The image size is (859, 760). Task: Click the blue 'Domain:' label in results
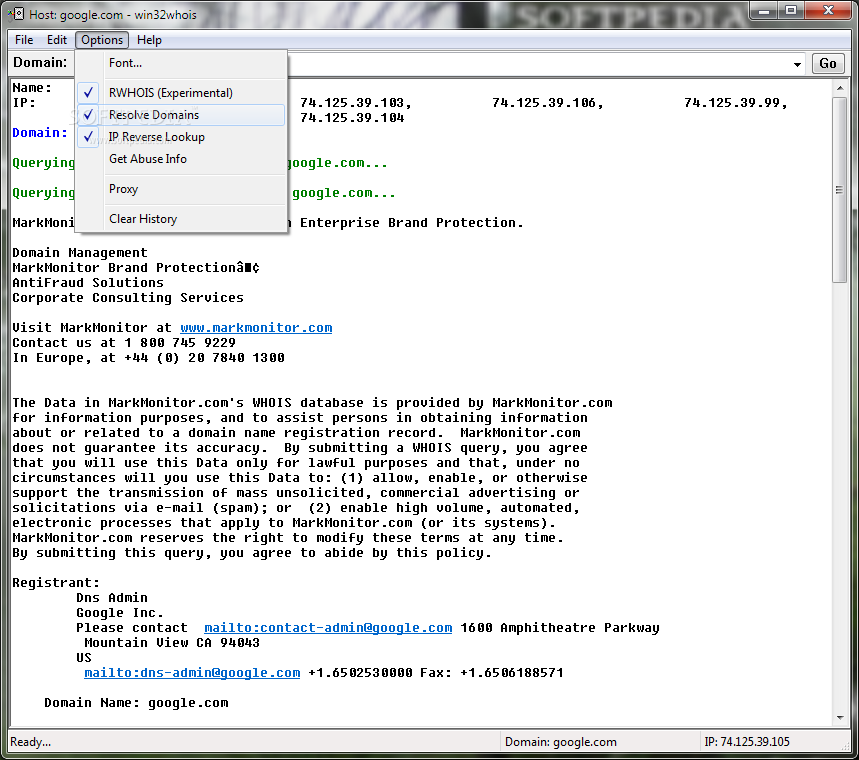tap(40, 133)
